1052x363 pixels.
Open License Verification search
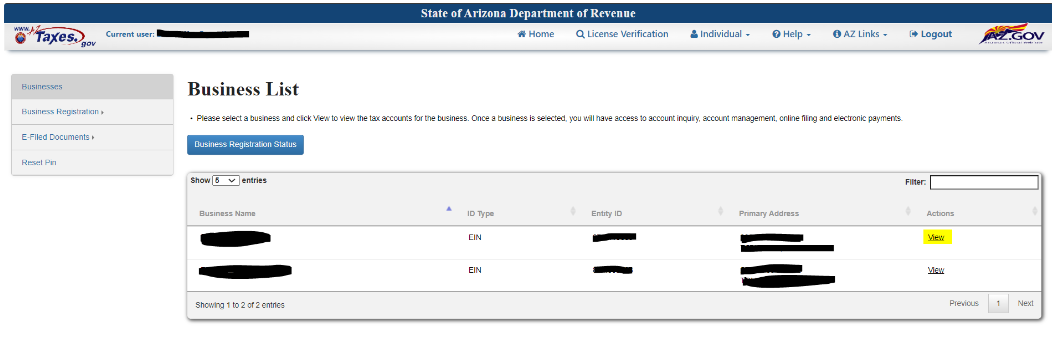(622, 34)
